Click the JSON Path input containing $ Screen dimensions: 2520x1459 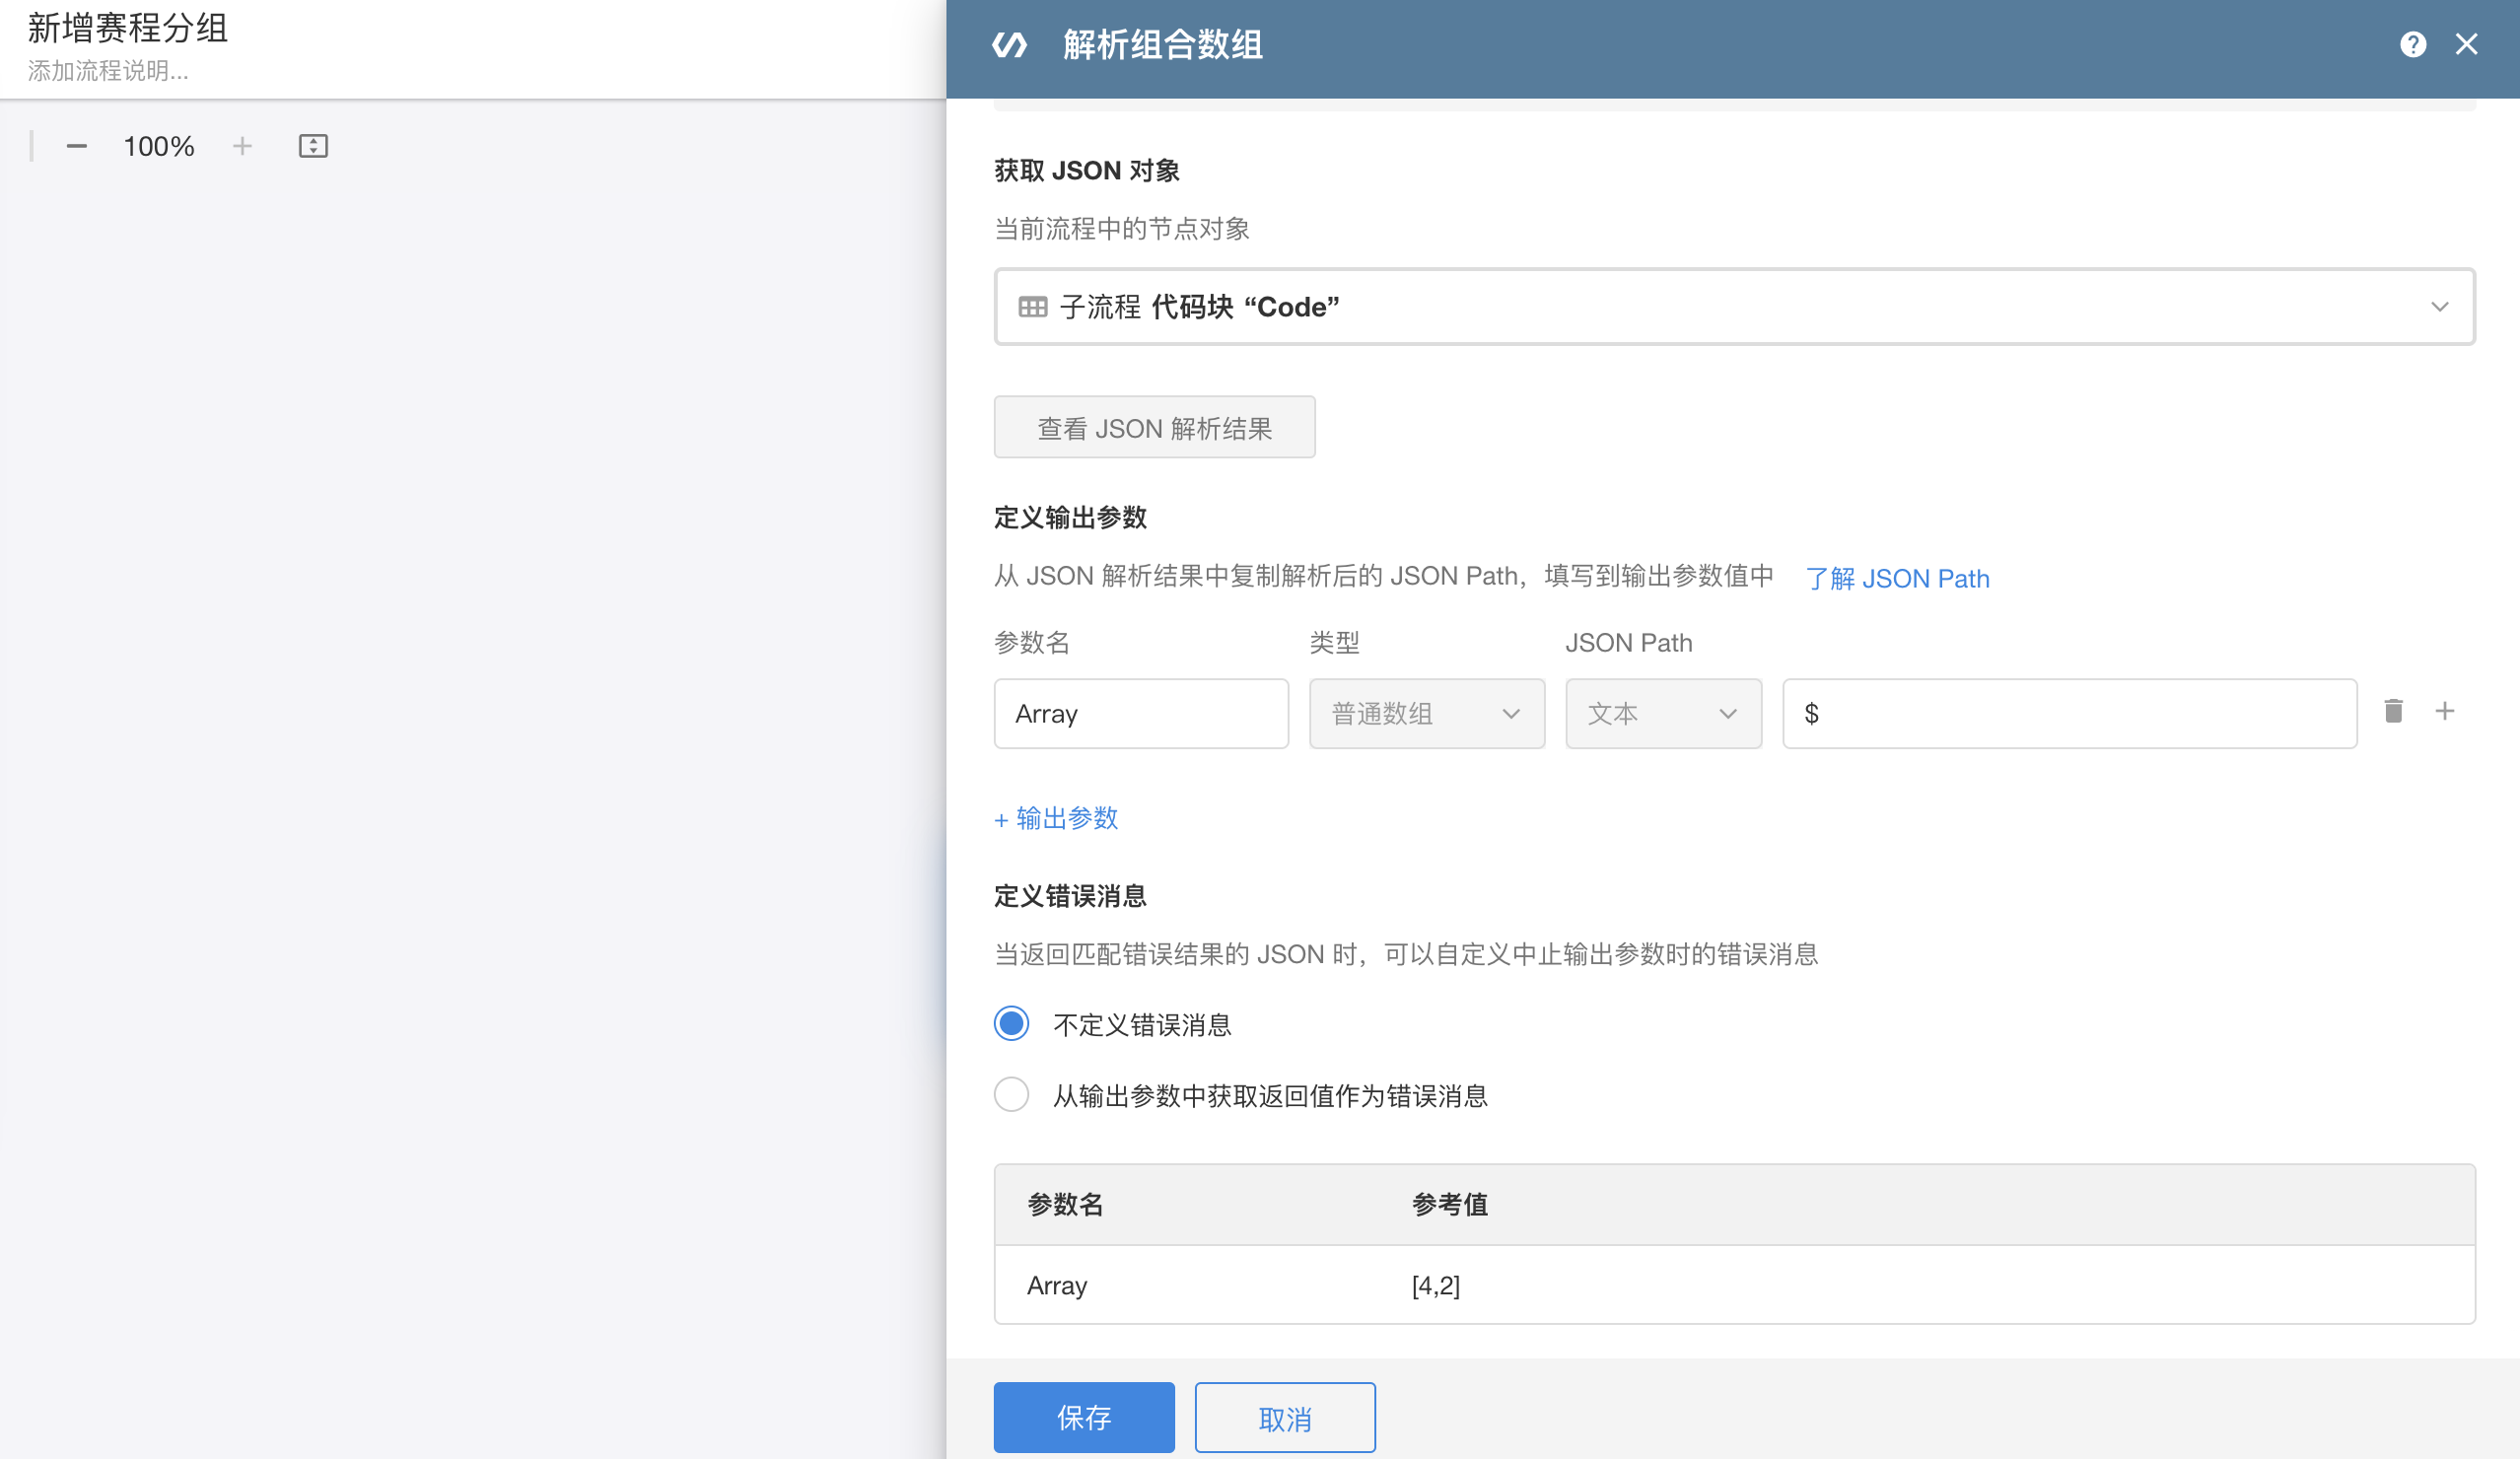click(x=2068, y=714)
